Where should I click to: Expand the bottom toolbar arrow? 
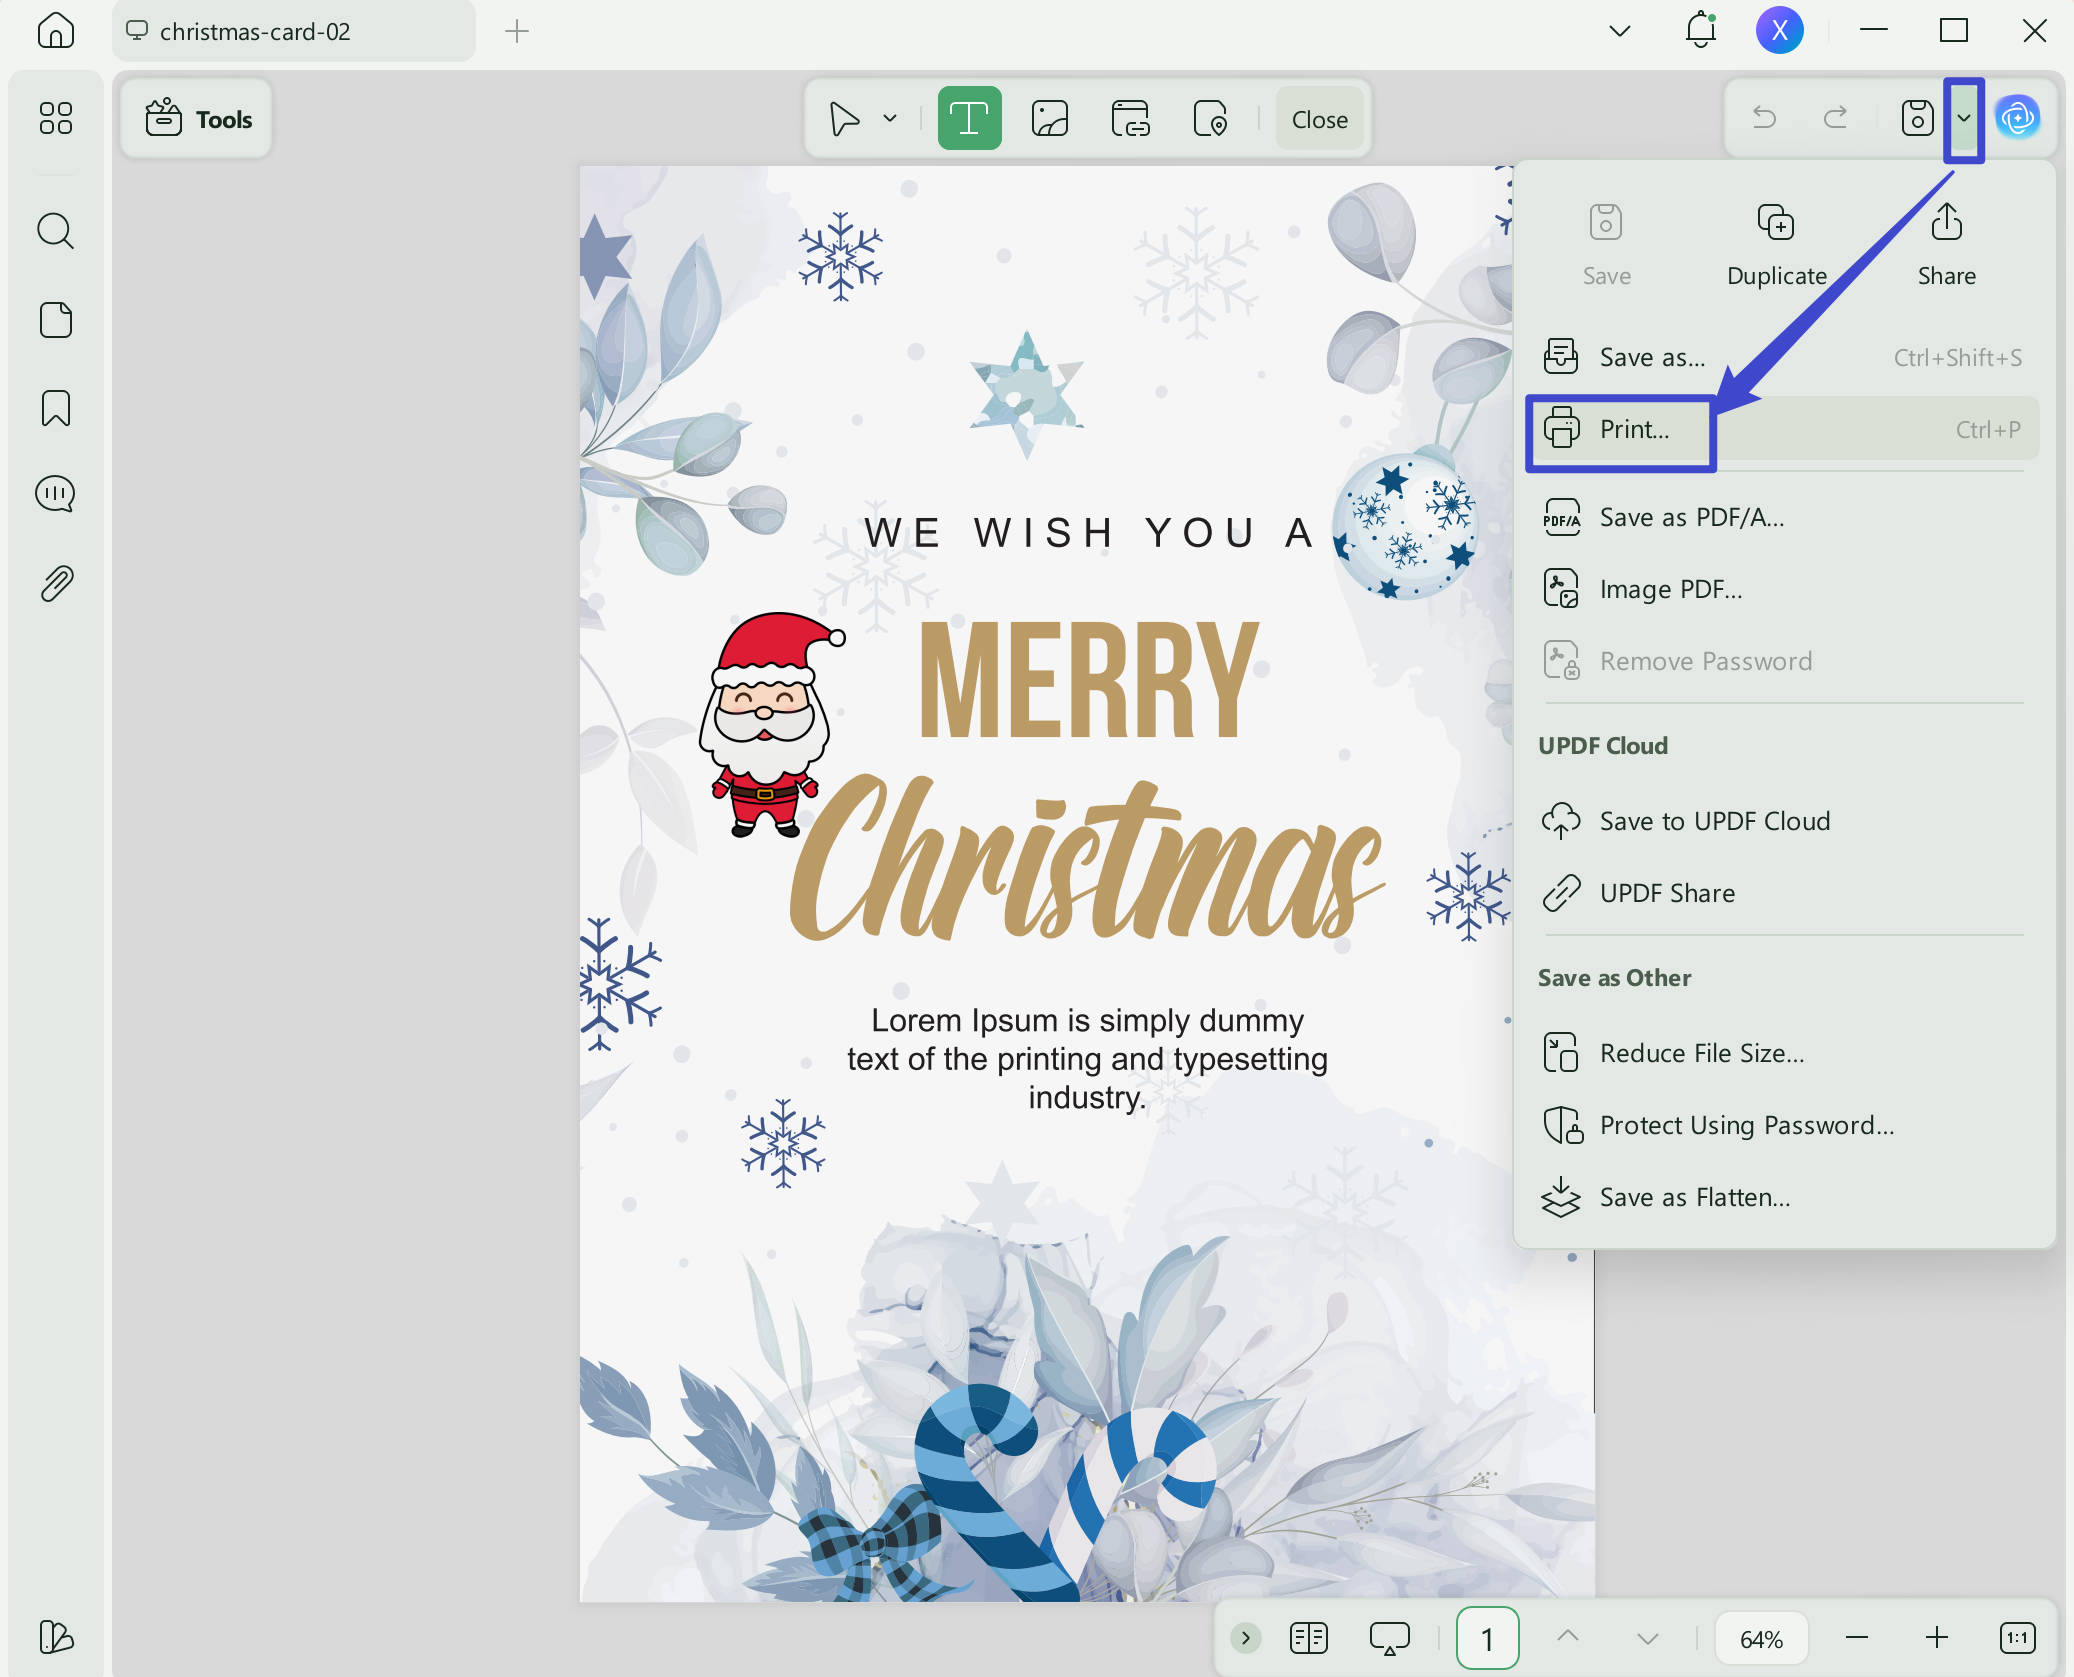point(1246,1638)
